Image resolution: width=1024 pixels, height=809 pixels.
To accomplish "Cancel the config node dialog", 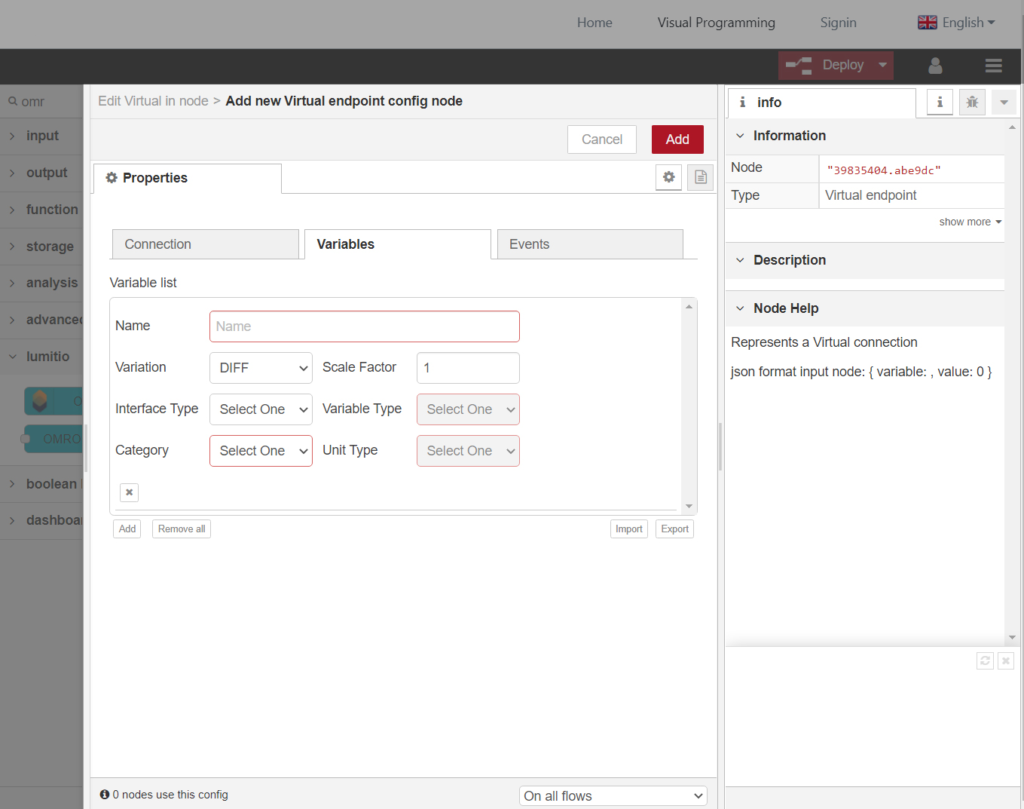I will click(601, 140).
